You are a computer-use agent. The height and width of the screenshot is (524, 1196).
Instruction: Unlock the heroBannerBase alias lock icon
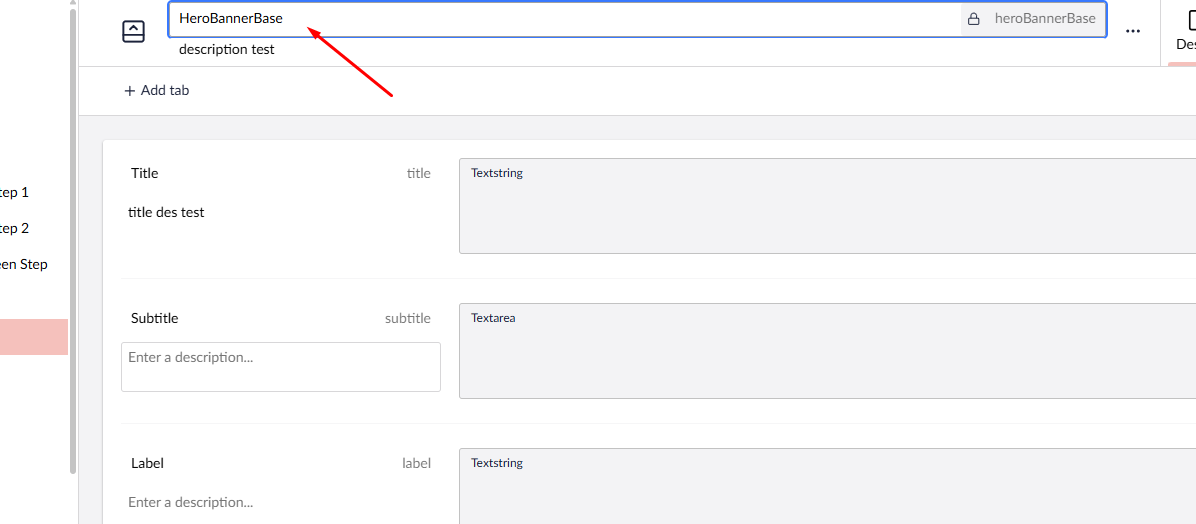(x=973, y=19)
